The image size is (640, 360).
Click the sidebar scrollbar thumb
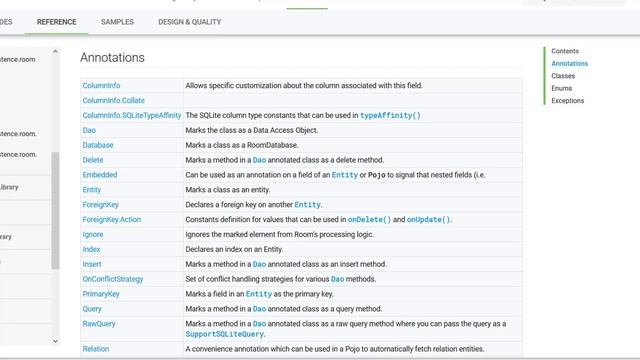coord(56,211)
